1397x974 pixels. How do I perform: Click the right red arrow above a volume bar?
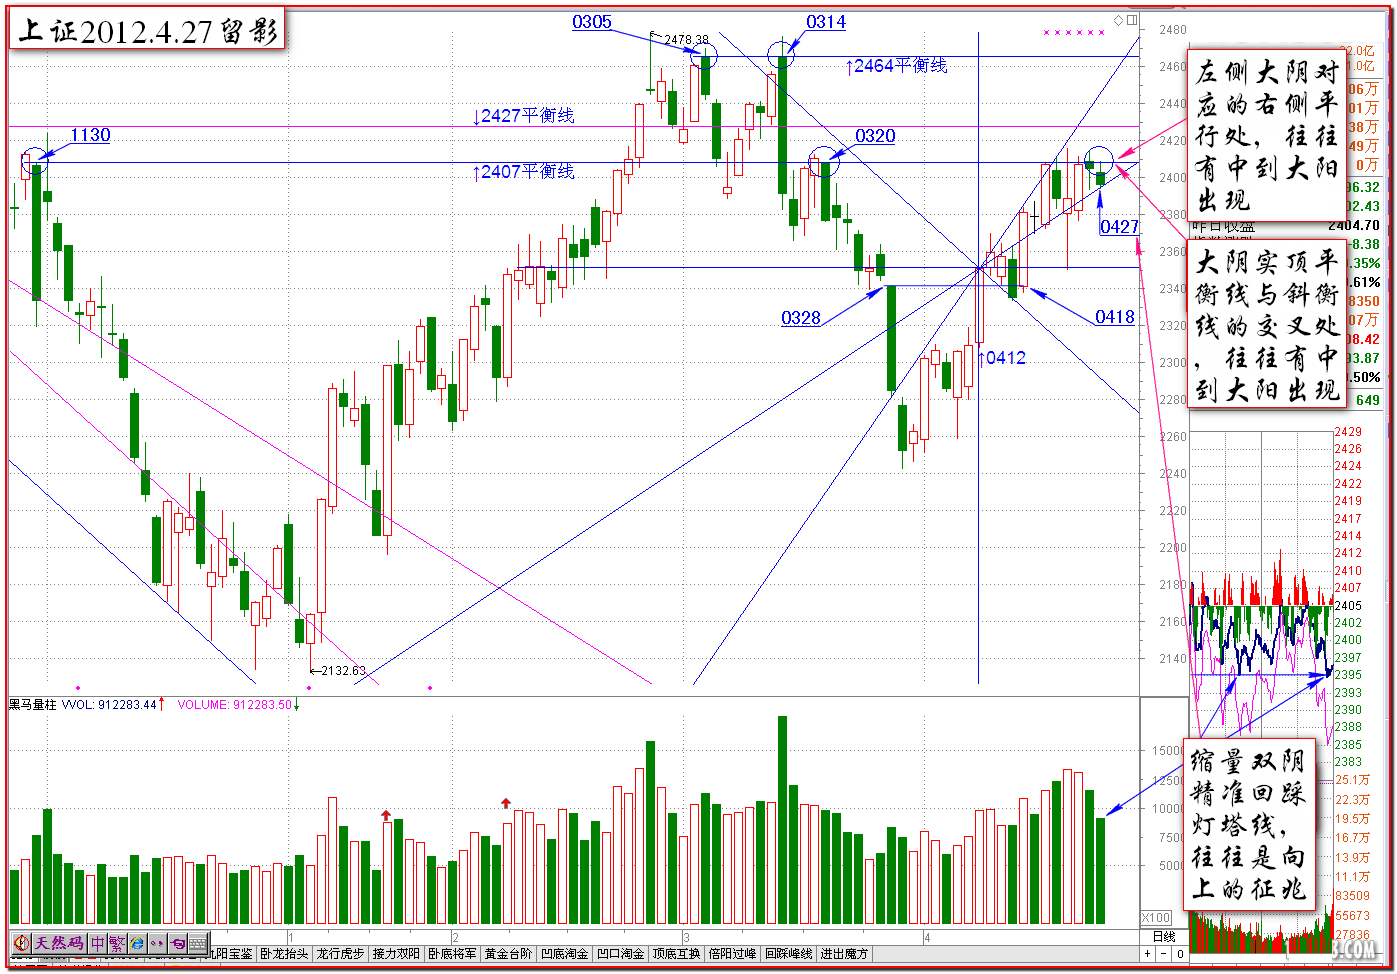[x=506, y=803]
